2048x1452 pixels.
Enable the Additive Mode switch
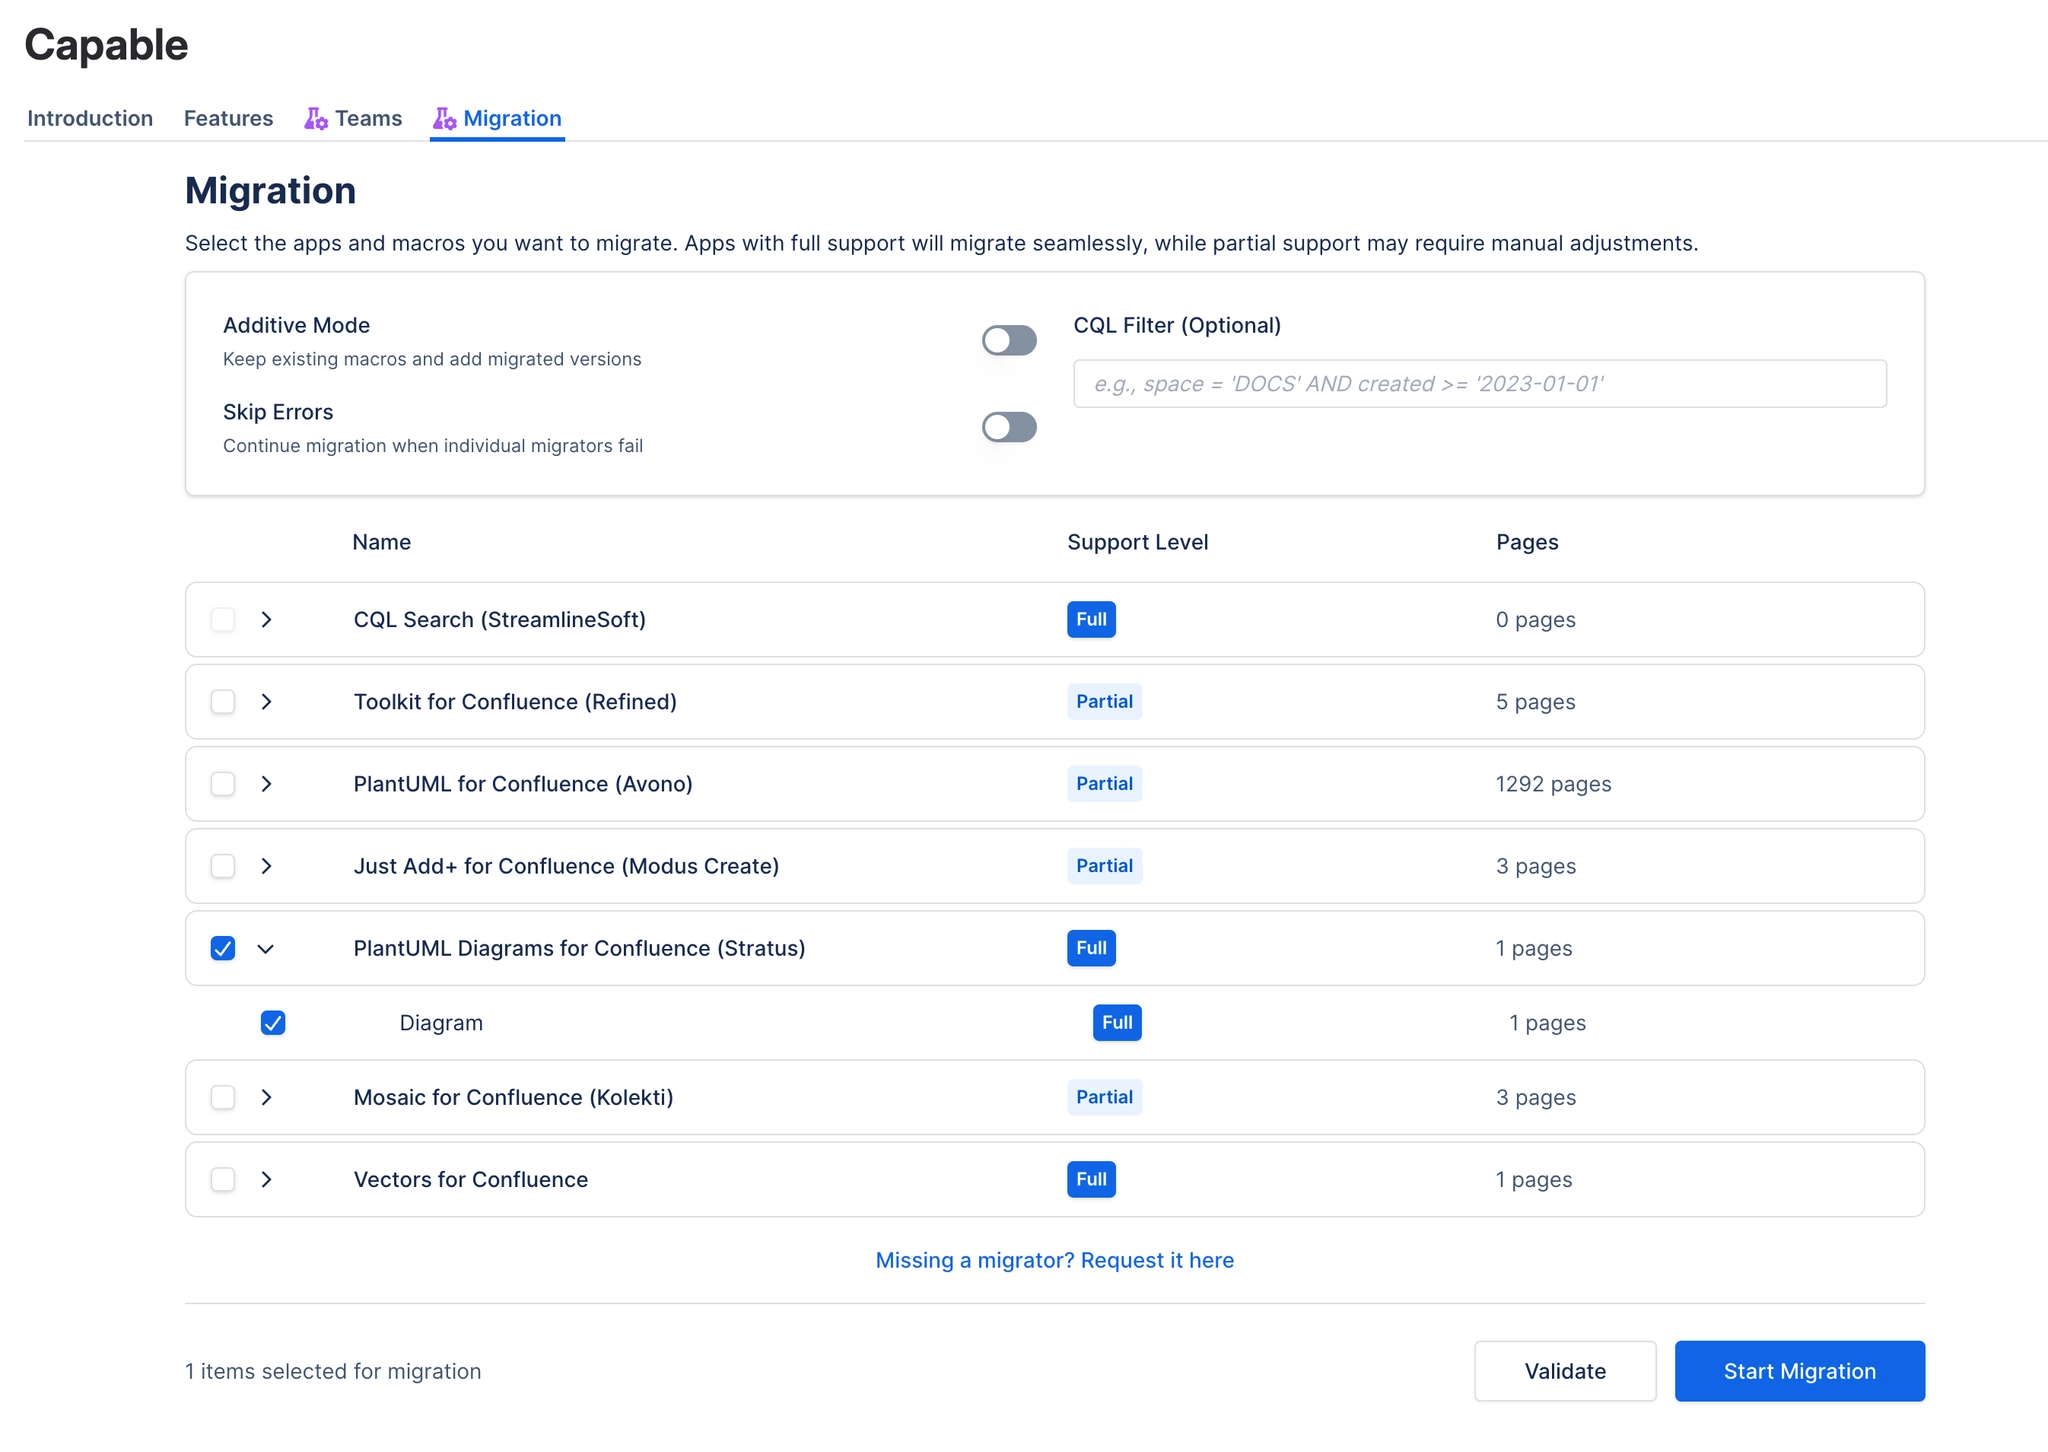coord(1009,340)
